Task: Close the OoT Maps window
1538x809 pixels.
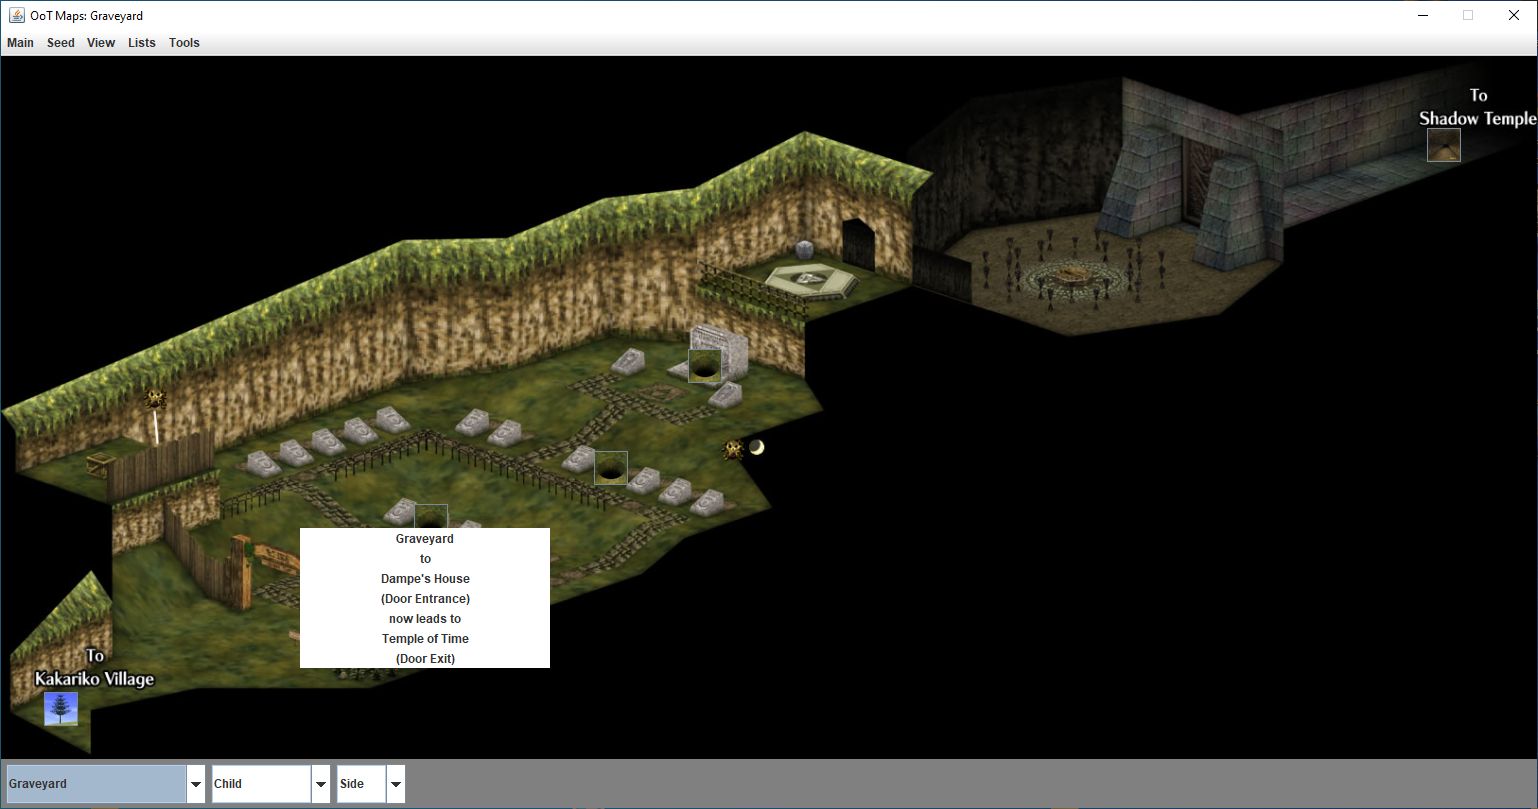Action: 1514,15
